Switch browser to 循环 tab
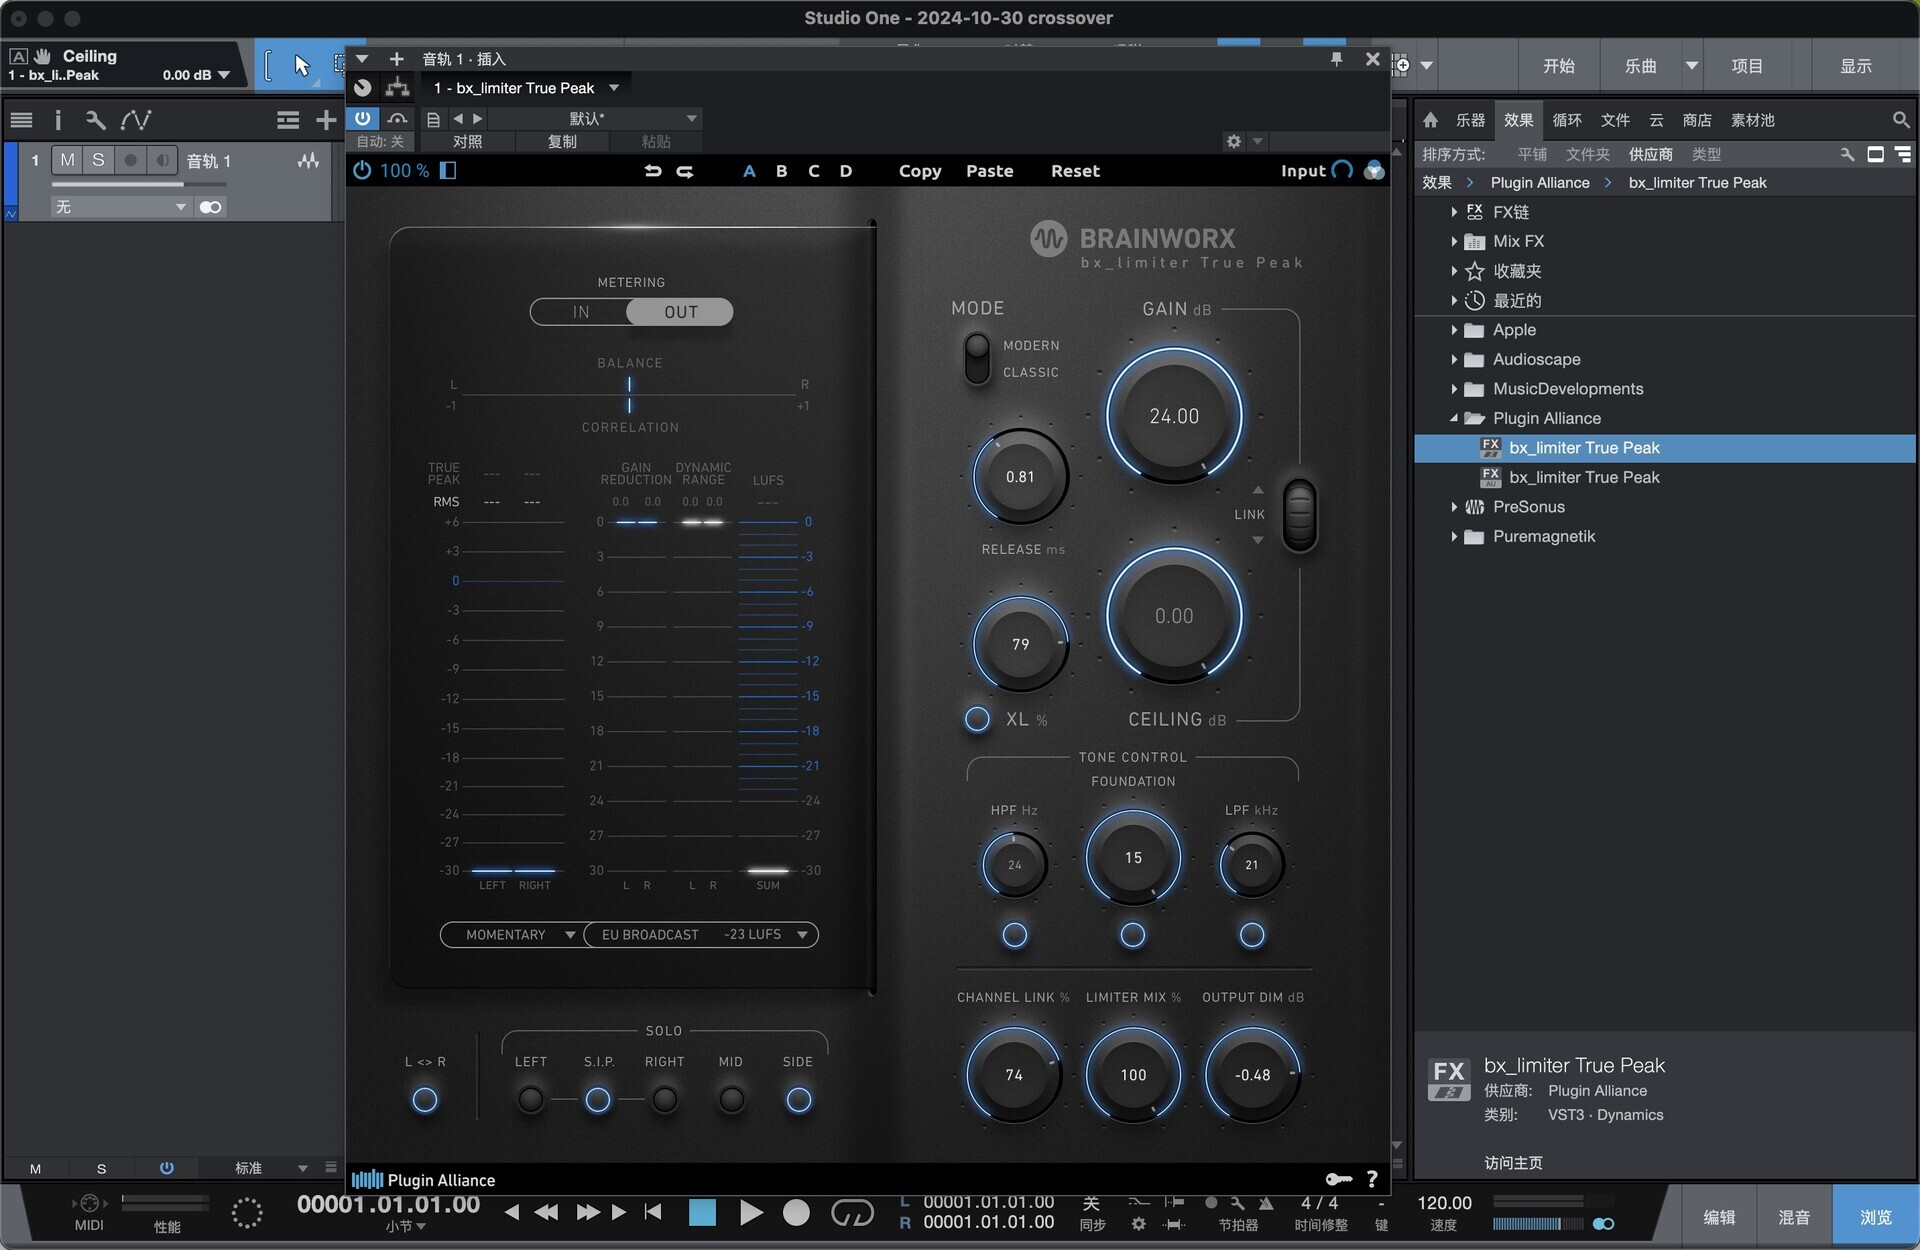This screenshot has width=1920, height=1250. [x=1567, y=120]
